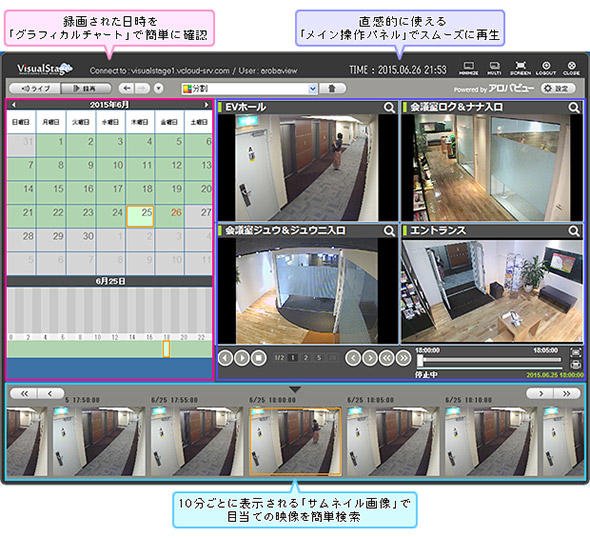Open the 6/25 18:05:00 thumbnail
The width and height of the screenshot is (590, 538).
tap(393, 441)
